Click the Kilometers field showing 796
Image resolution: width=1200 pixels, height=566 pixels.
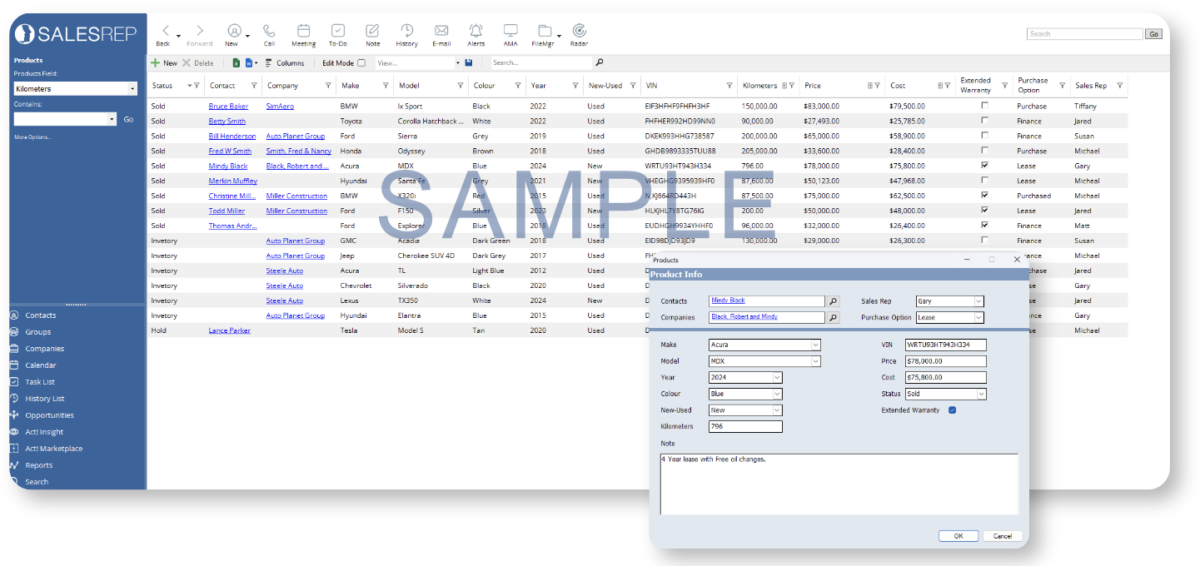[745, 427]
